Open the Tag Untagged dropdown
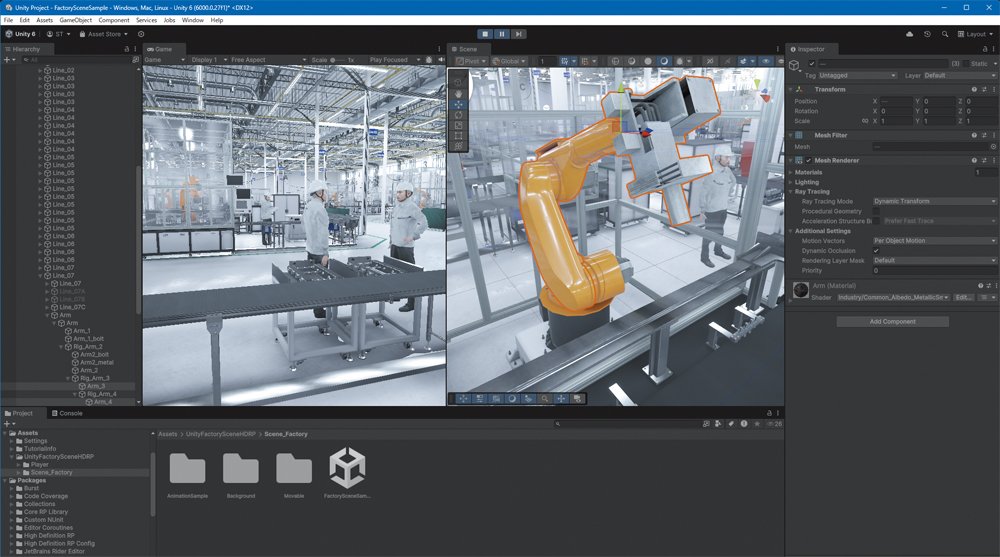 [858, 75]
